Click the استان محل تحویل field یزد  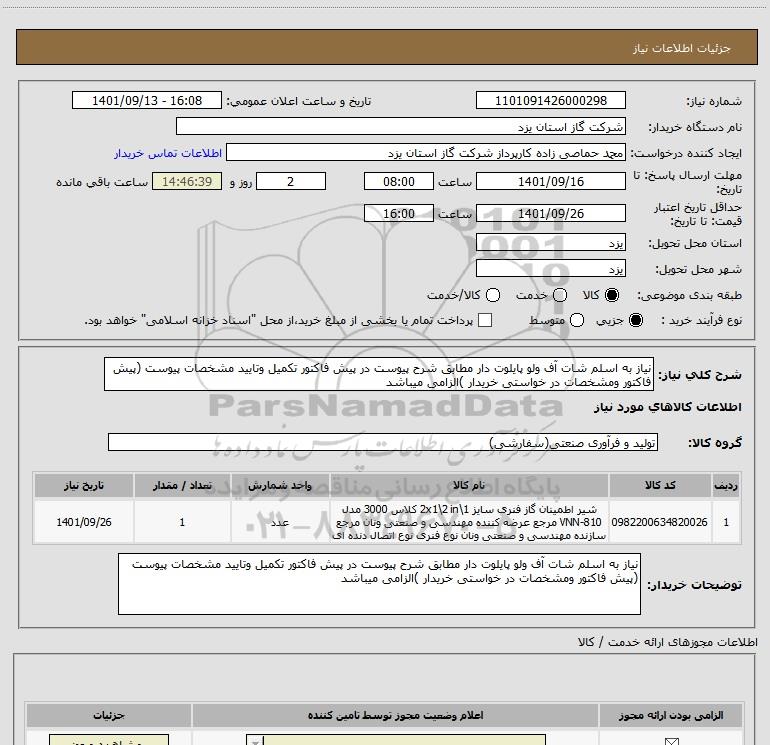pos(550,243)
